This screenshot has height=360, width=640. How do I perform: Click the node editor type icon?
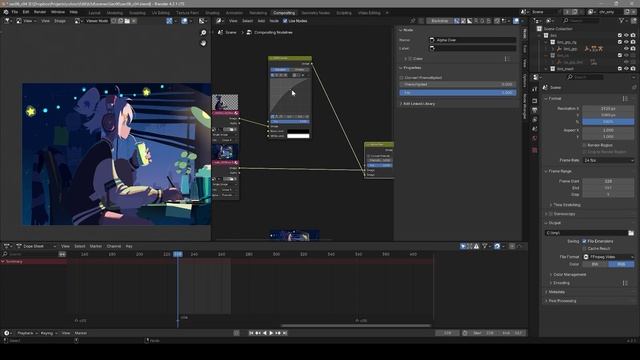click(219, 21)
